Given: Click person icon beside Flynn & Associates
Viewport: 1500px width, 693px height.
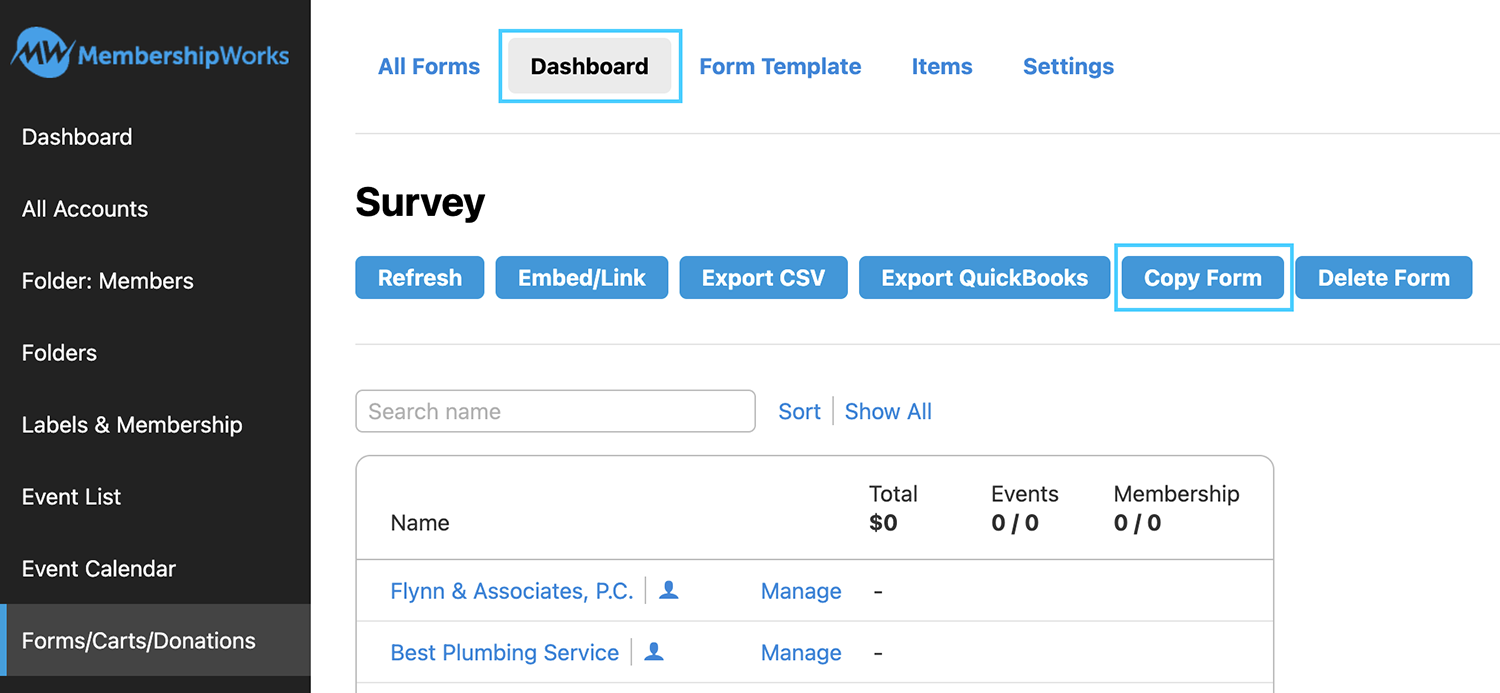Looking at the screenshot, I should pyautogui.click(x=669, y=591).
